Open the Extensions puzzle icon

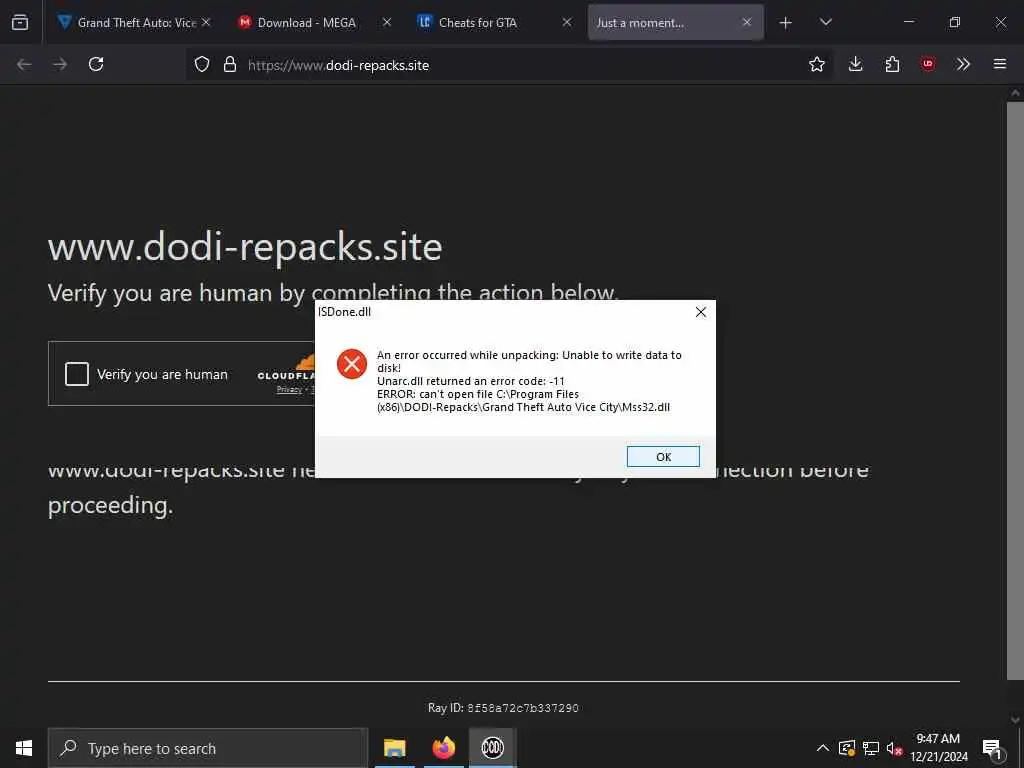(x=892, y=64)
